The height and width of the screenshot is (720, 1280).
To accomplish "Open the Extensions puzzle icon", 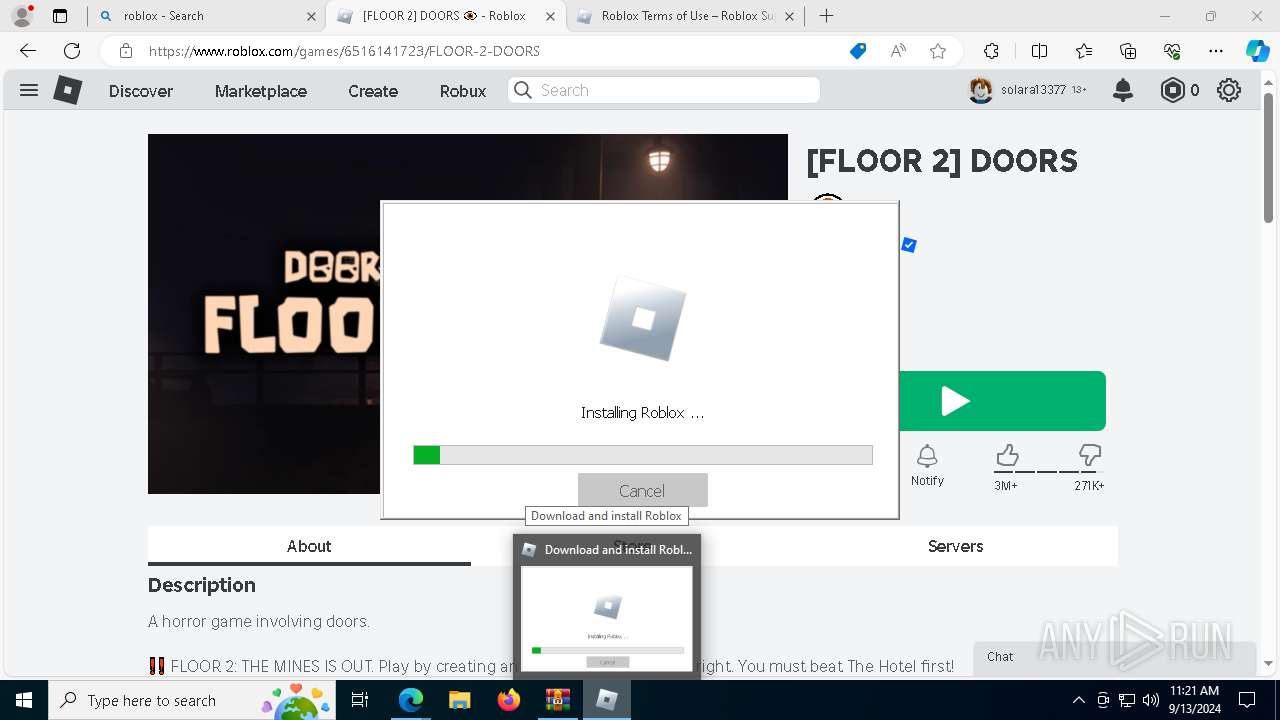I will pos(991,51).
